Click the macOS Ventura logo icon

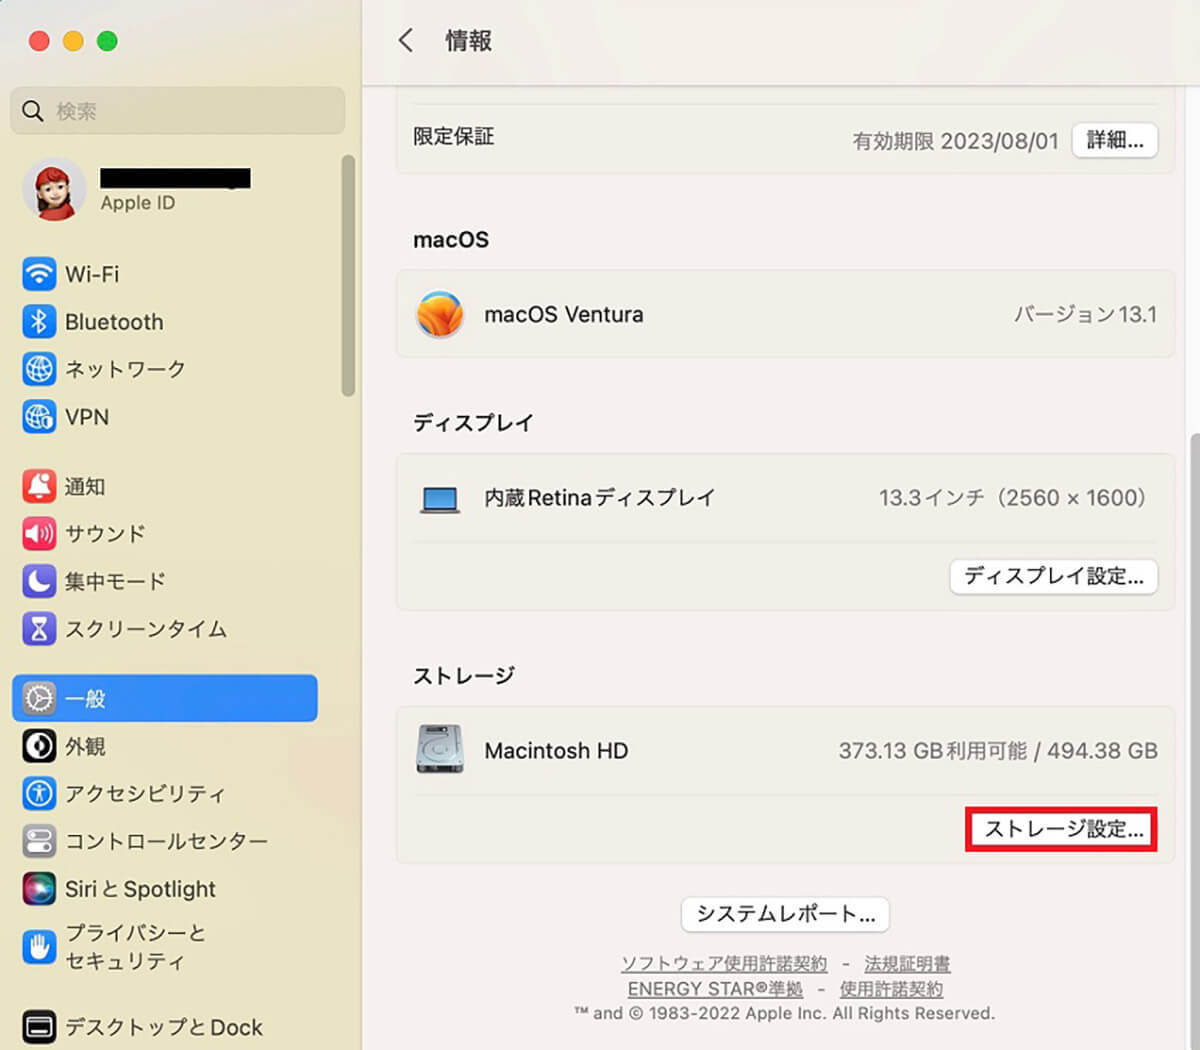[x=440, y=314]
